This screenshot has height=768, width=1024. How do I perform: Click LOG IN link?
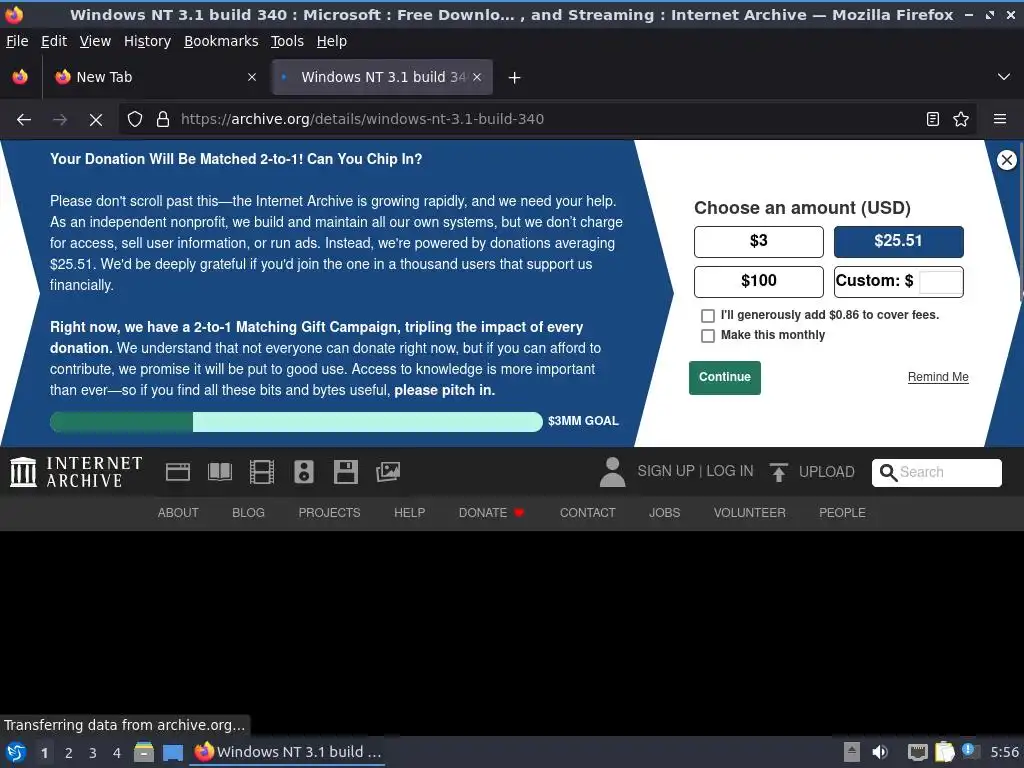click(730, 472)
